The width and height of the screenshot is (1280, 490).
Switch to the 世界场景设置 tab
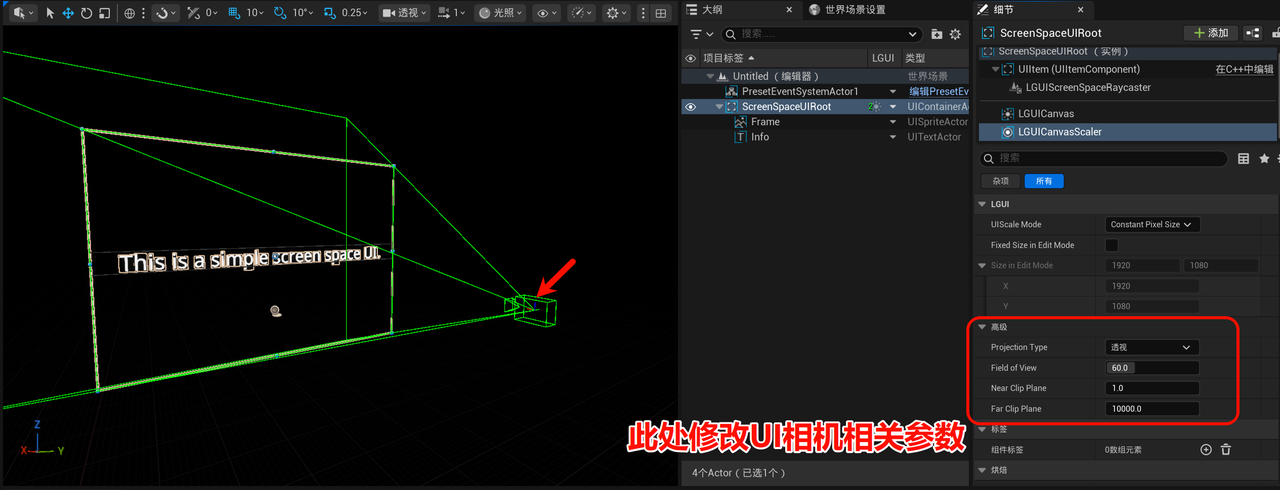point(846,10)
